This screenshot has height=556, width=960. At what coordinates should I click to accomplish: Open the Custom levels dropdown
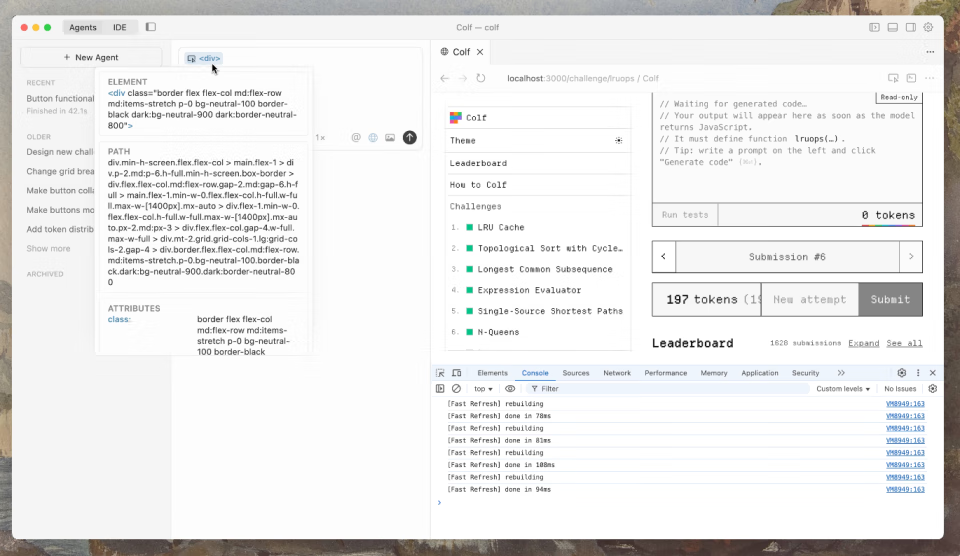point(843,388)
